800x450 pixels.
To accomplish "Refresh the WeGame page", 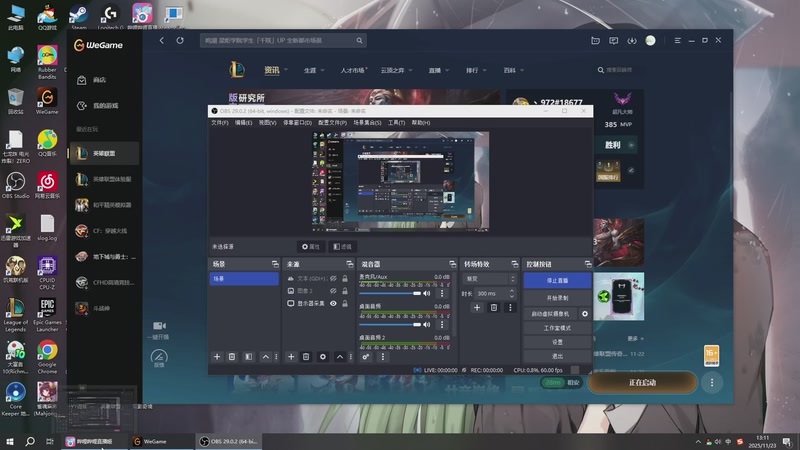I will pyautogui.click(x=180, y=40).
